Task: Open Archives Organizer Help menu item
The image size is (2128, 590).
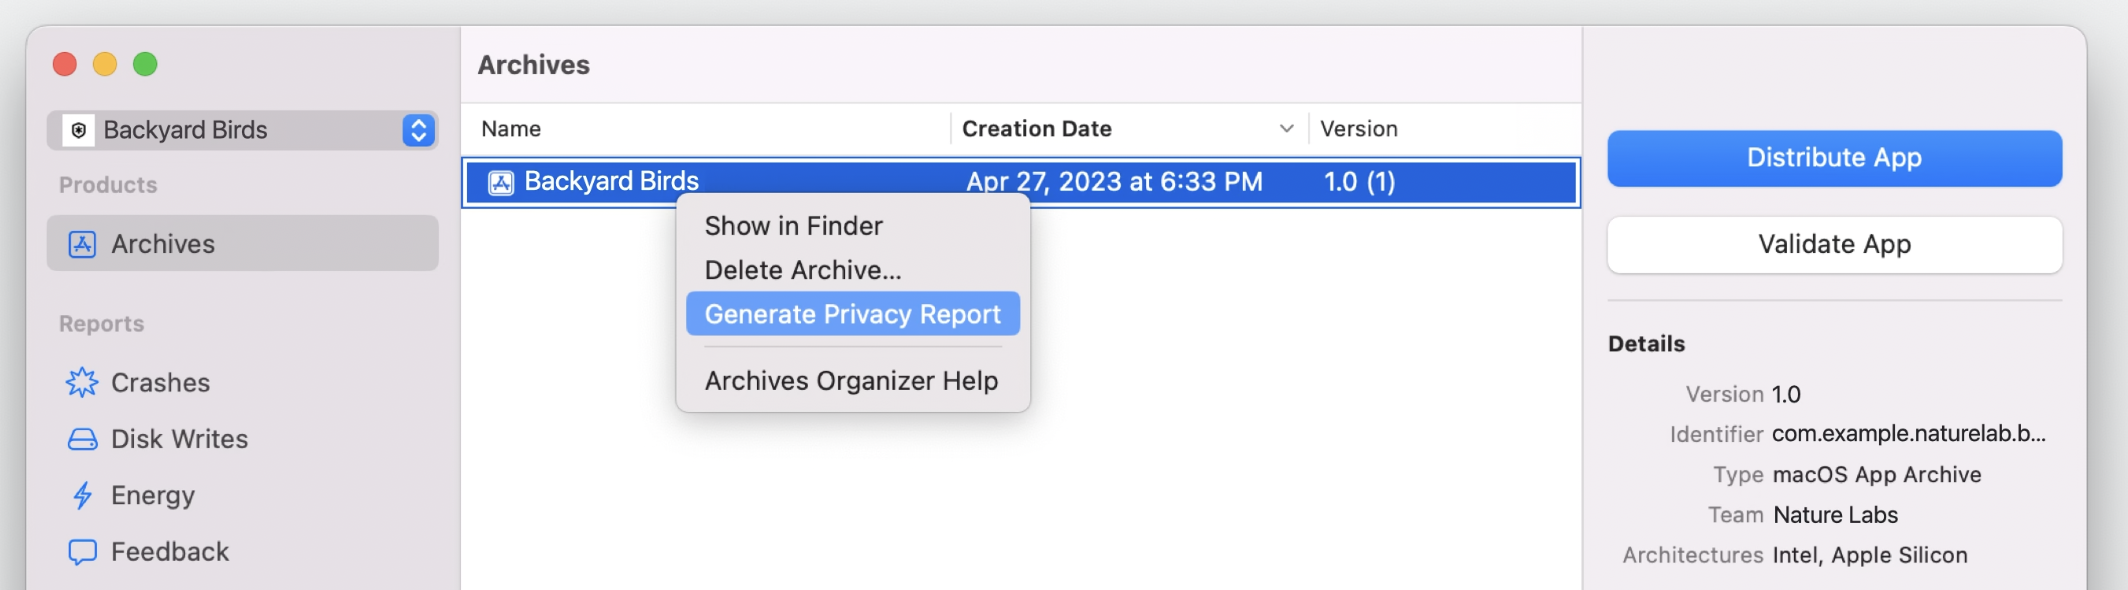Action: click(x=852, y=381)
